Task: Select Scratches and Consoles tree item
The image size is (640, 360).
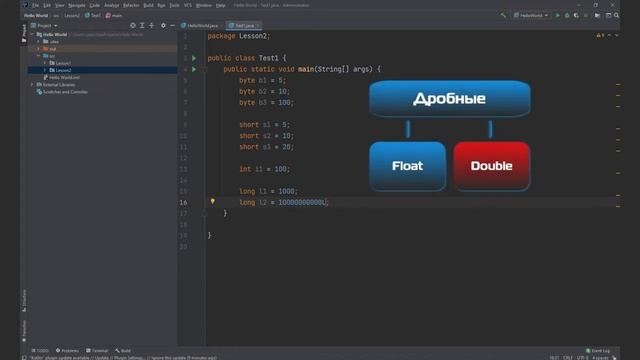Action: click(x=62, y=92)
